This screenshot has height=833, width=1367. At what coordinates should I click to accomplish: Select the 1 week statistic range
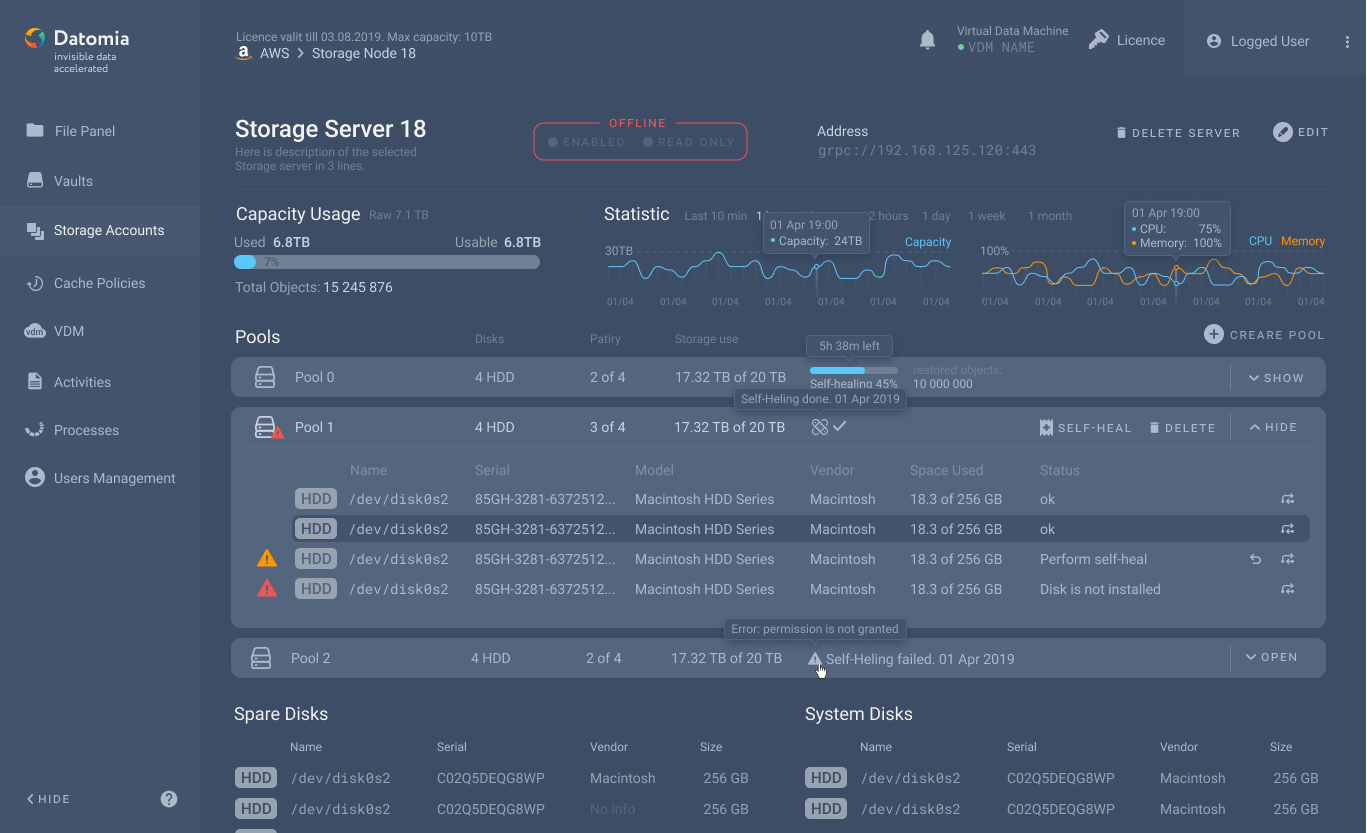point(986,216)
